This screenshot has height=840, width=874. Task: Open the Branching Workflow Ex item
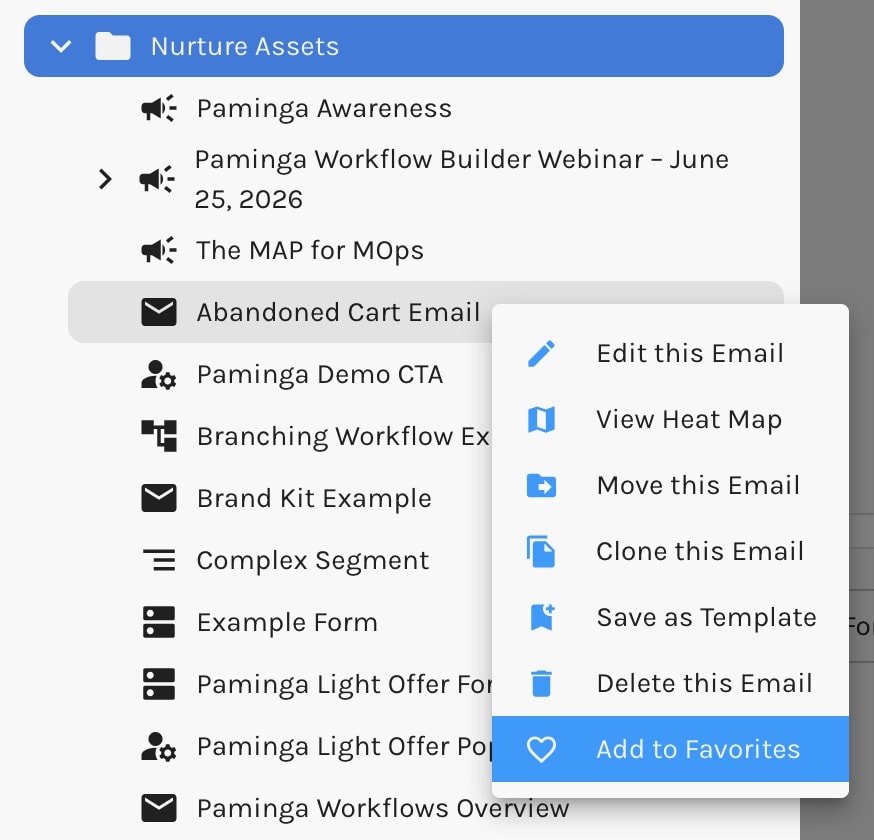pos(343,436)
